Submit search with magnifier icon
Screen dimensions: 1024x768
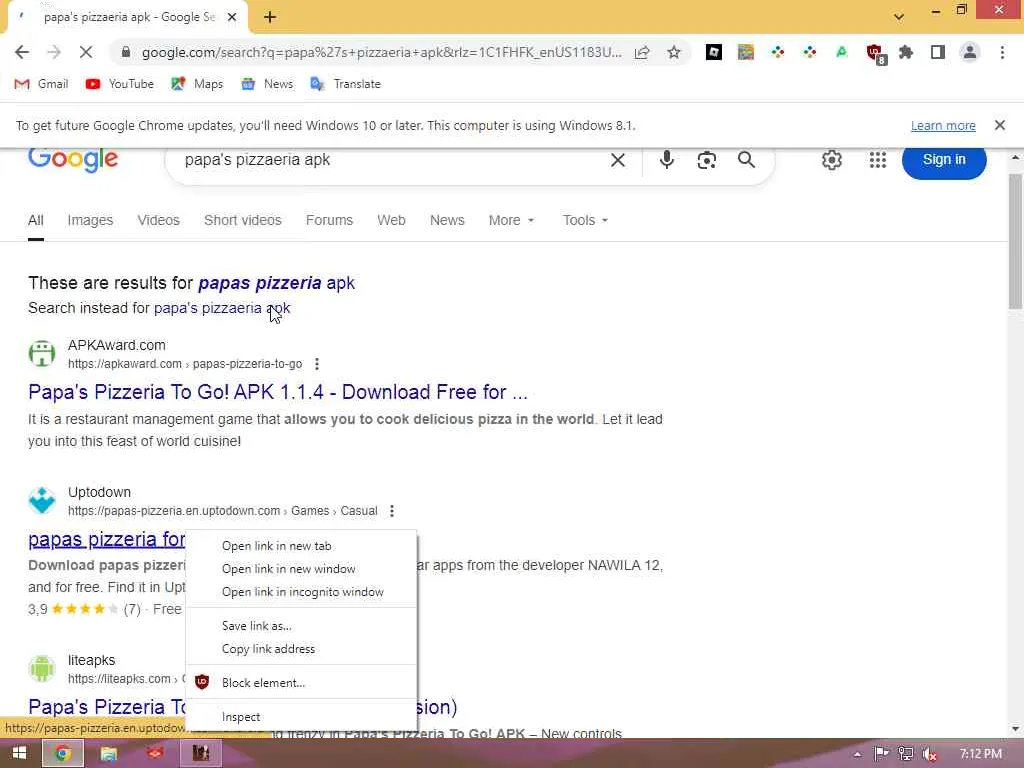[746, 160]
